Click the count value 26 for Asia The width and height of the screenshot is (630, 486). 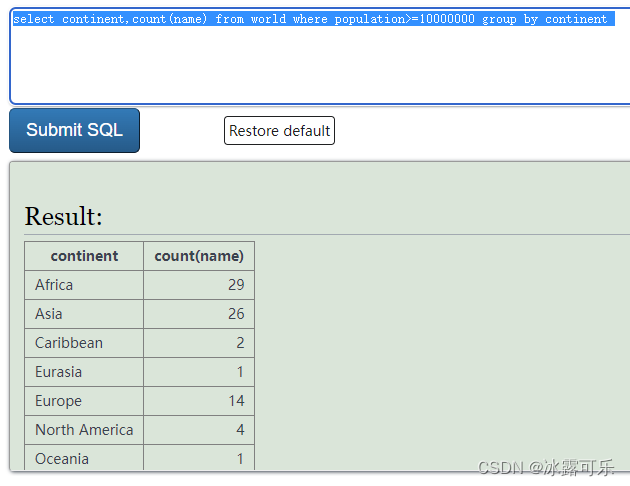click(199, 314)
